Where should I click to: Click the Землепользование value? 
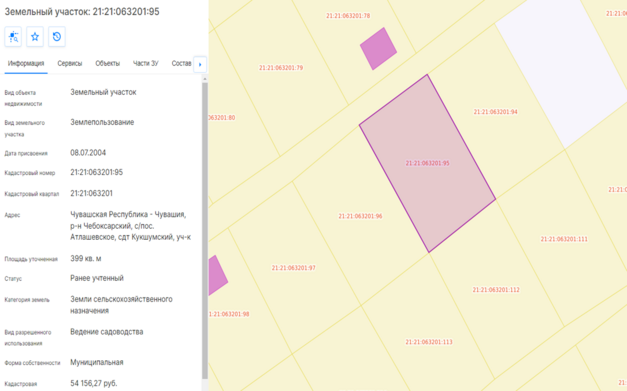pos(102,122)
